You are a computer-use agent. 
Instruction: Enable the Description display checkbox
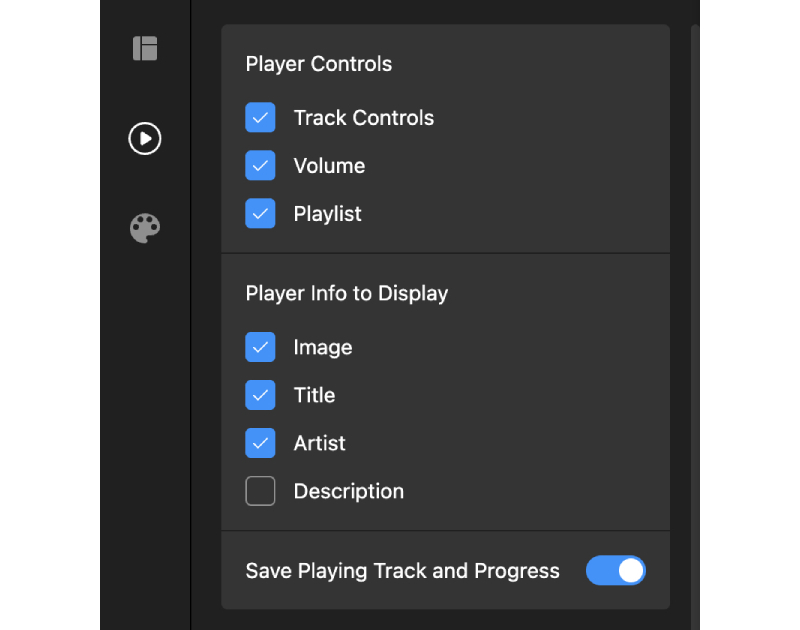[x=260, y=491]
